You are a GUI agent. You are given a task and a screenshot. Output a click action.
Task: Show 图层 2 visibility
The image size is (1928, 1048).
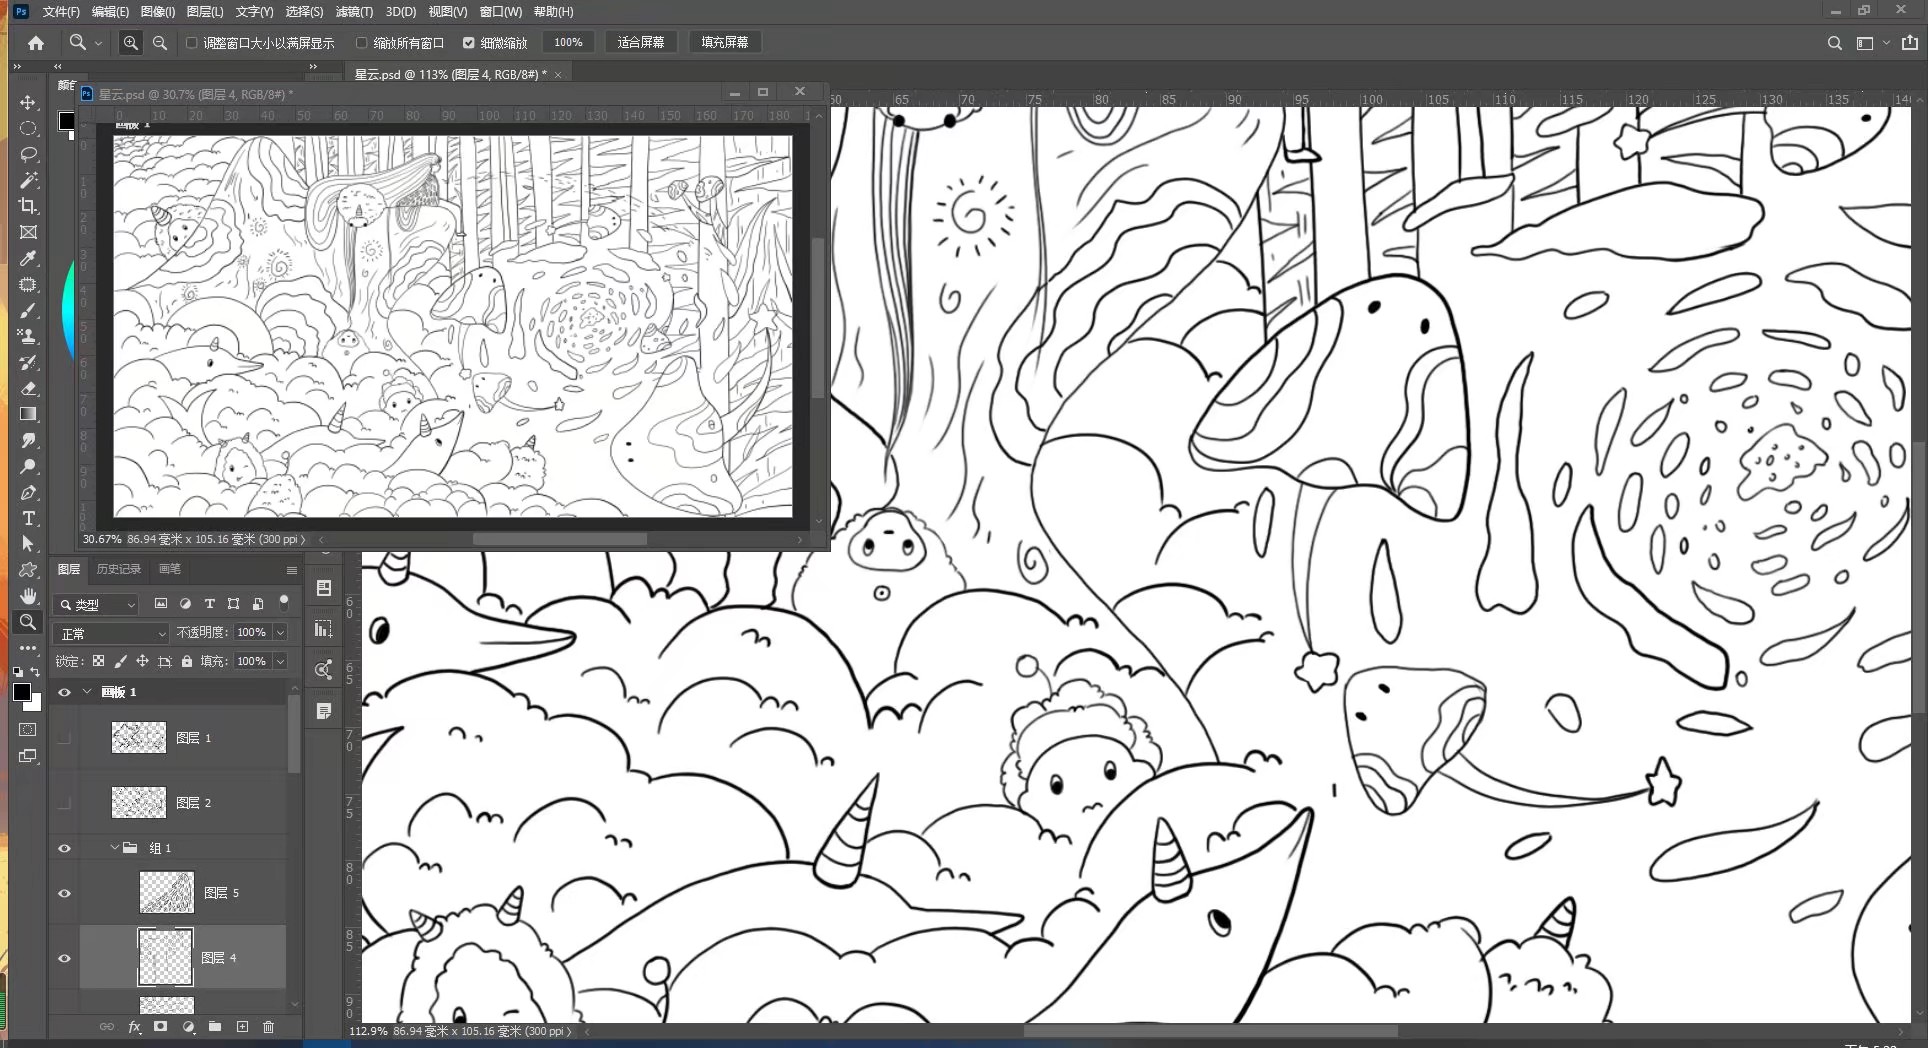[x=64, y=803]
